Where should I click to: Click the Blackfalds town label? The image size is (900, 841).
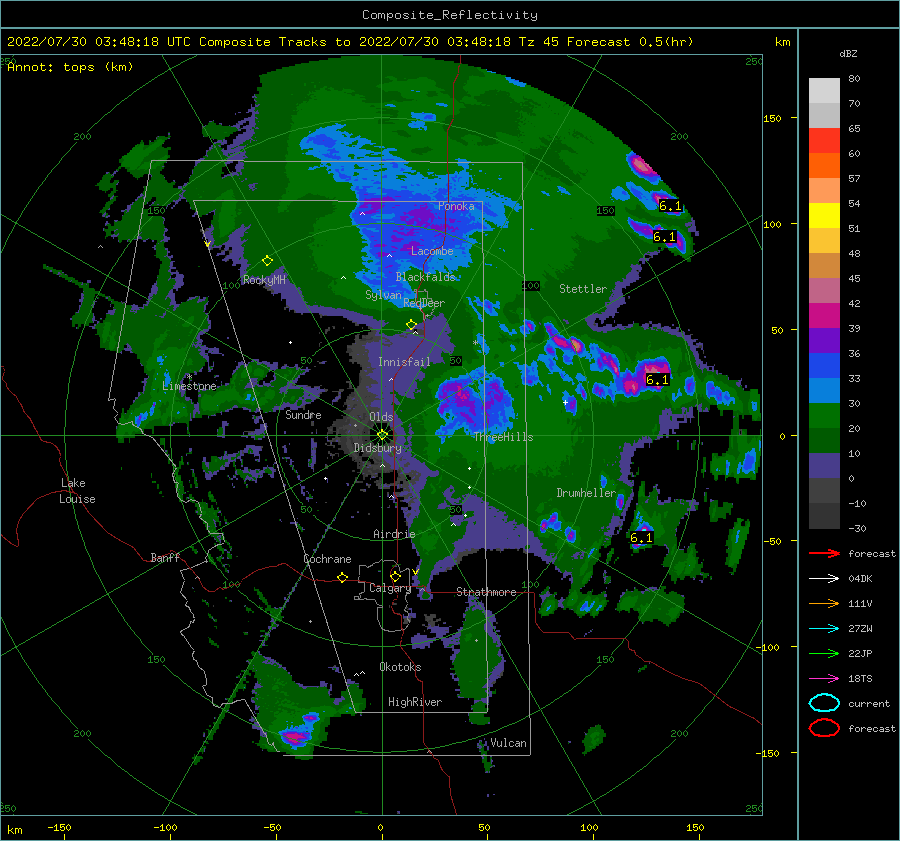click(425, 277)
